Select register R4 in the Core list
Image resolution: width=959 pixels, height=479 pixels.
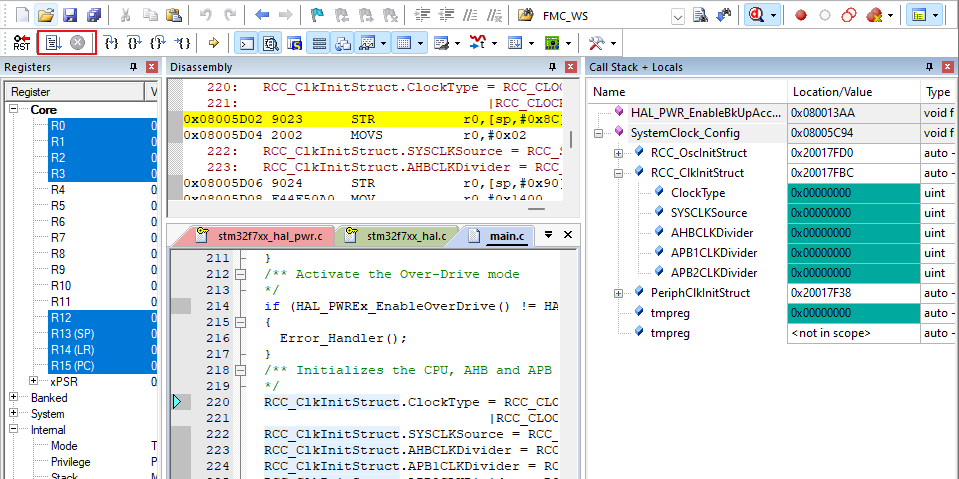click(58, 190)
